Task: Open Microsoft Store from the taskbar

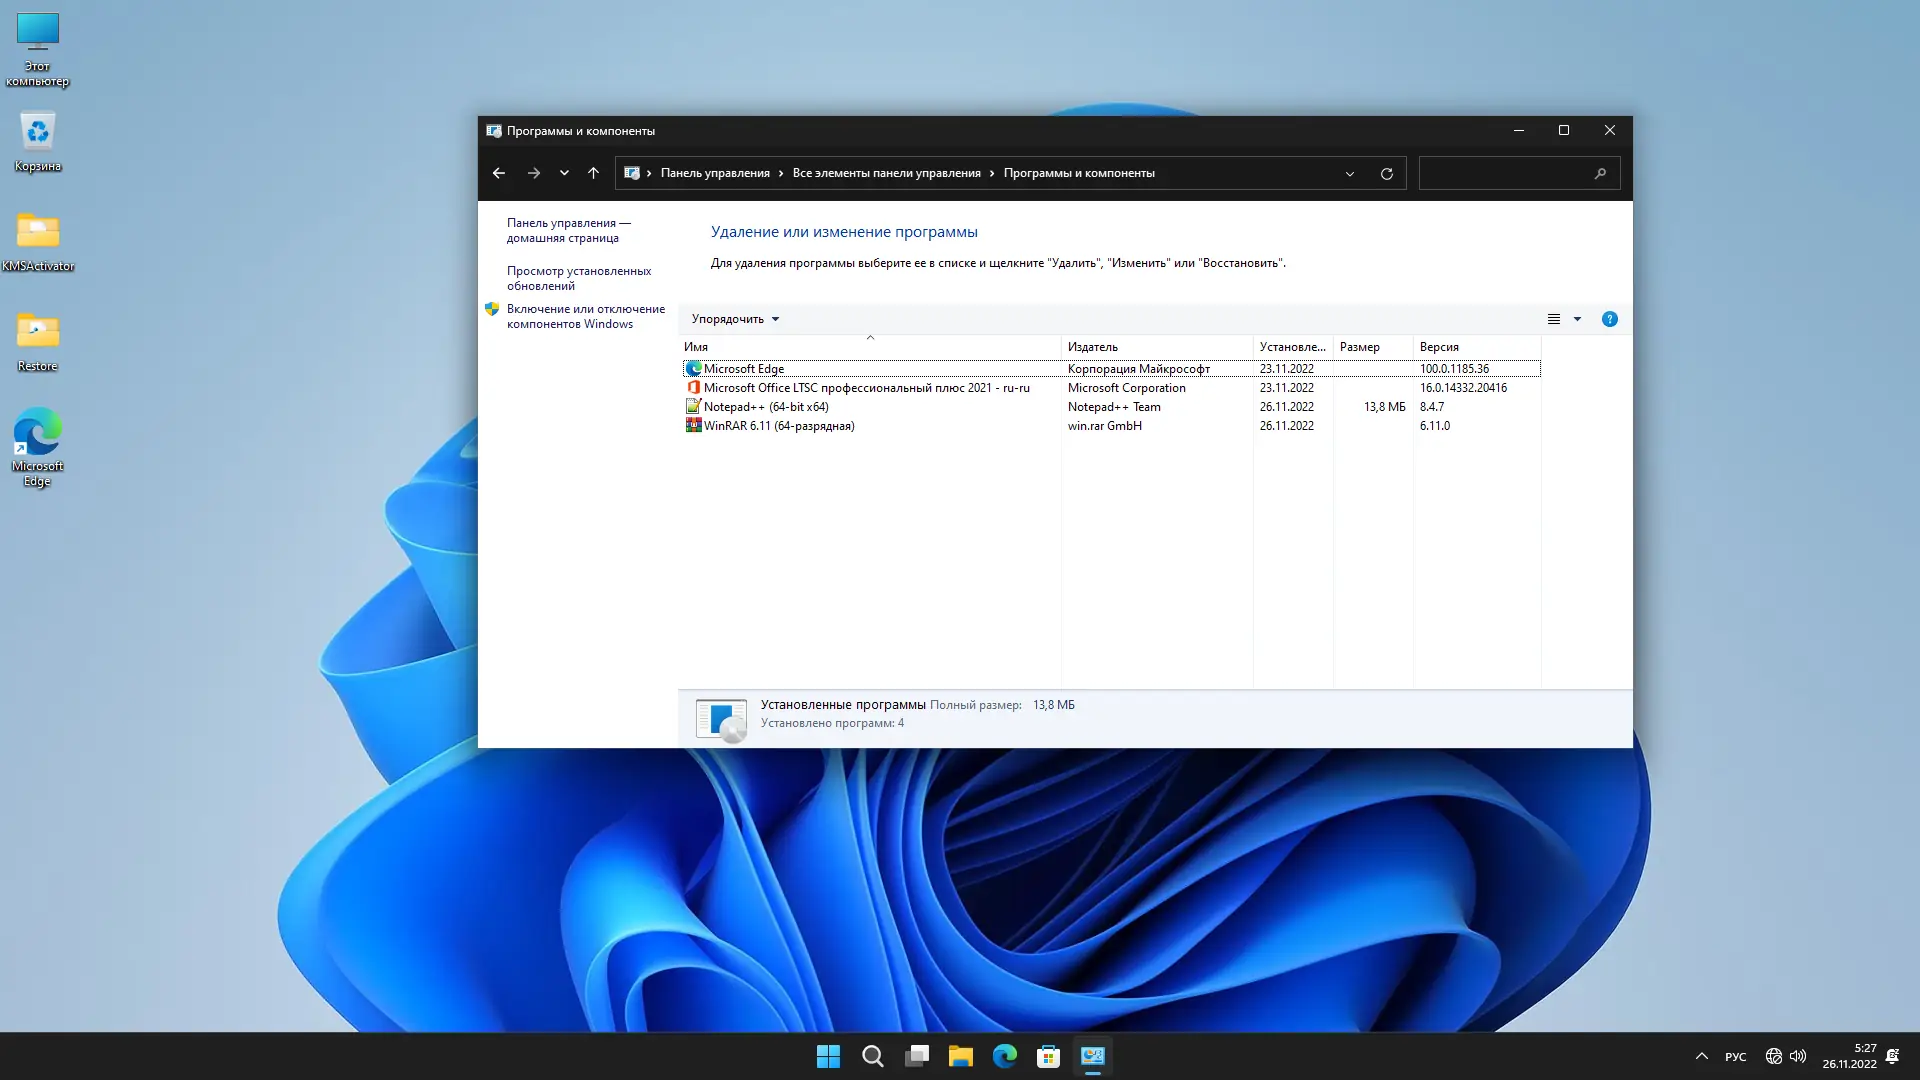Action: [x=1048, y=1056]
